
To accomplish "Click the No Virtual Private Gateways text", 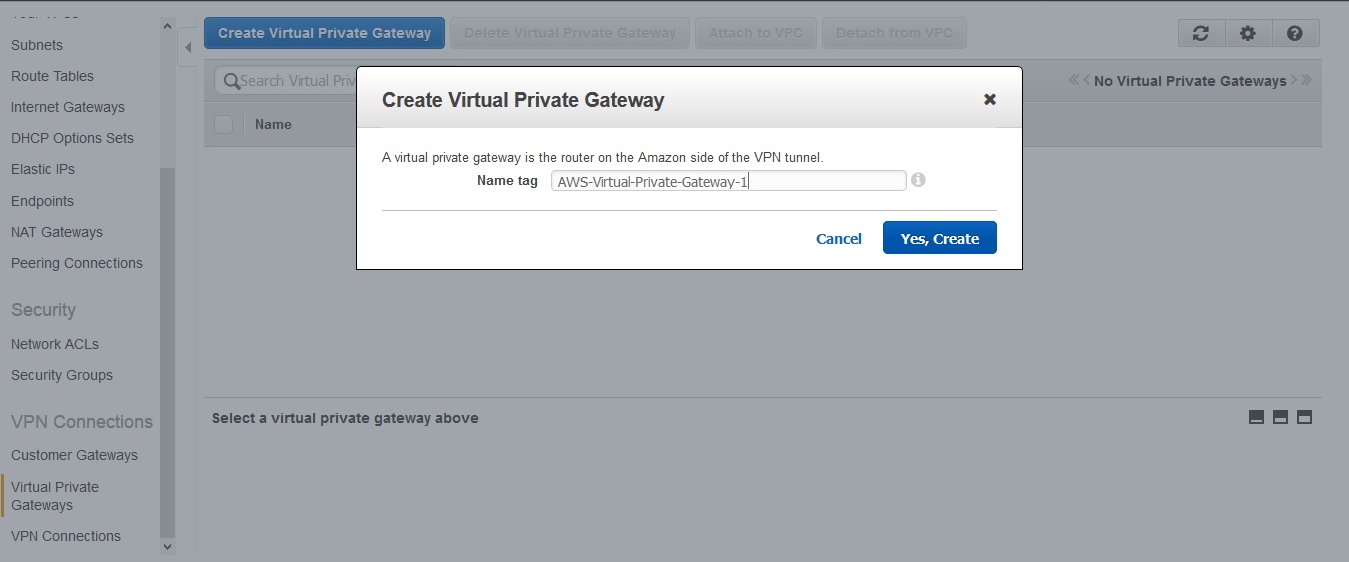I will click(1190, 81).
